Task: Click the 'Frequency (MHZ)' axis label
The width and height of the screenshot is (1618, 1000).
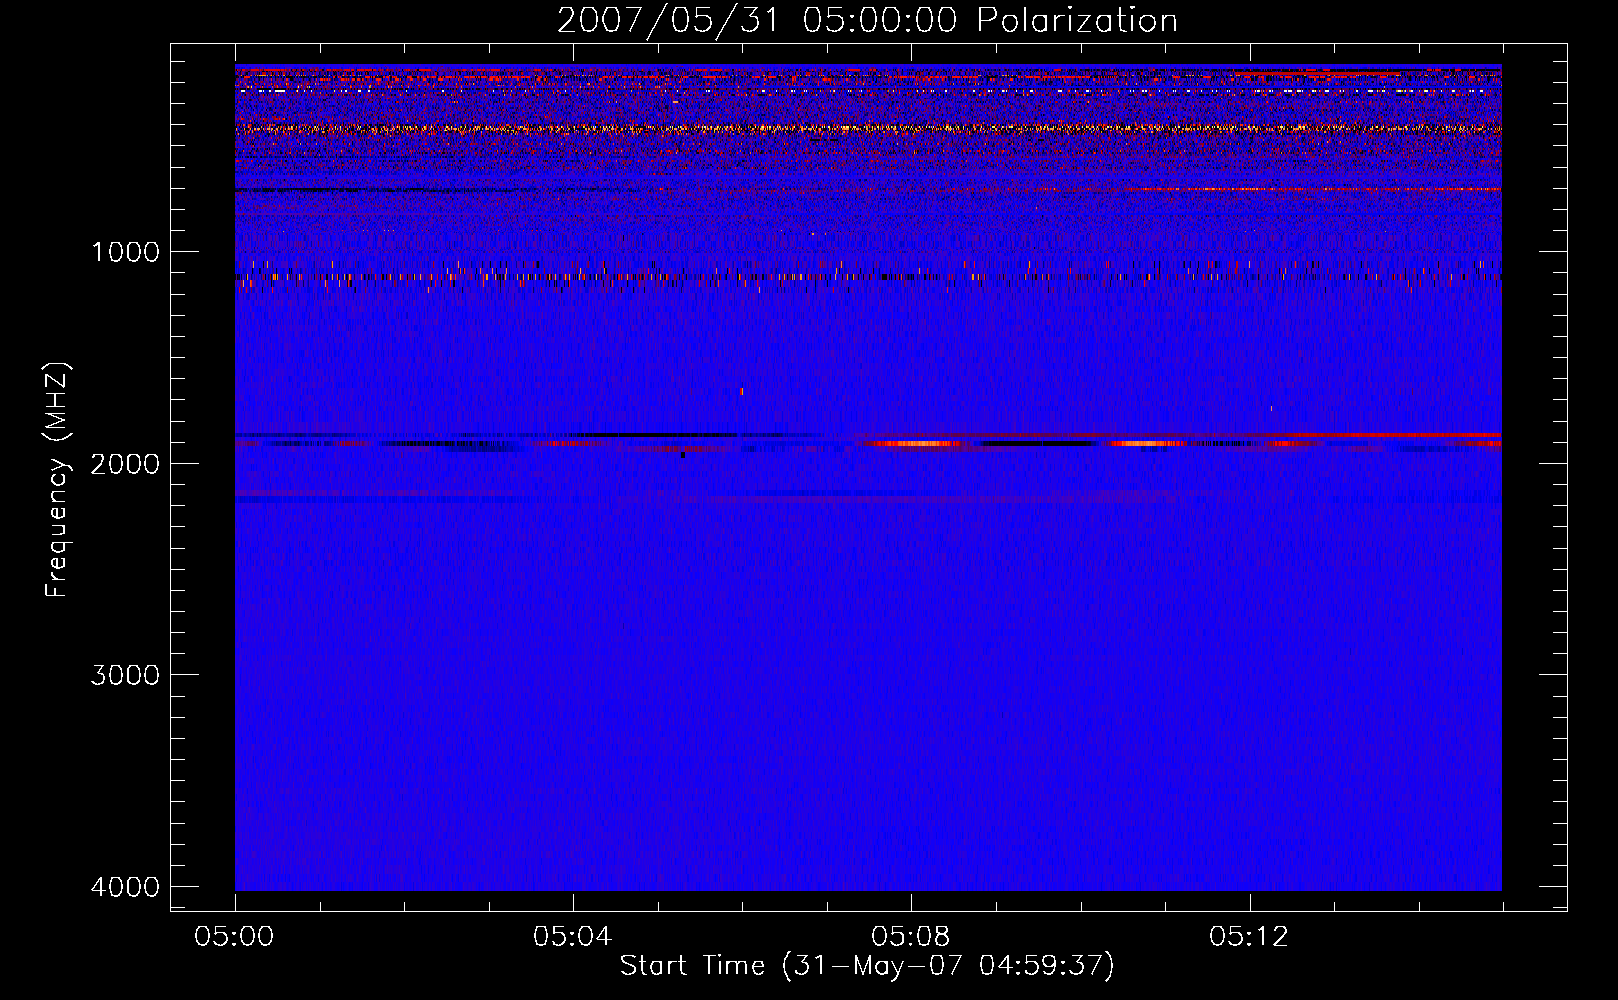Action: pyautogui.click(x=57, y=480)
